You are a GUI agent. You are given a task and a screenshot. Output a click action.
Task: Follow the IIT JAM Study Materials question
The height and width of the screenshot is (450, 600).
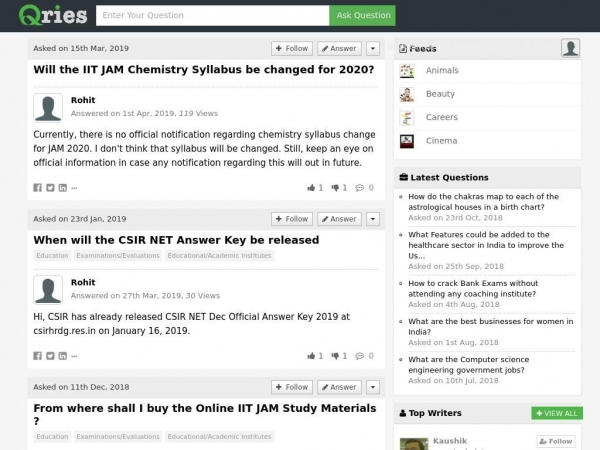[292, 387]
